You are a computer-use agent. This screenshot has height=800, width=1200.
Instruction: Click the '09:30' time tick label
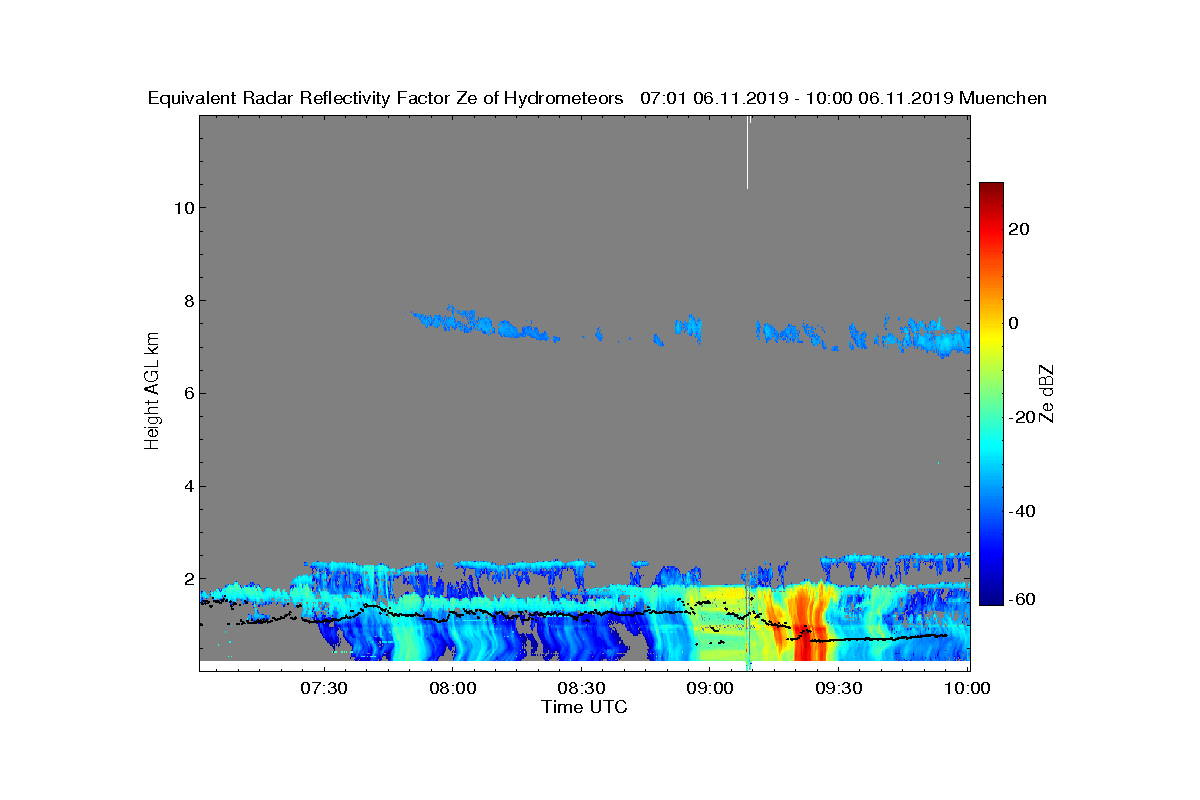[x=839, y=688]
